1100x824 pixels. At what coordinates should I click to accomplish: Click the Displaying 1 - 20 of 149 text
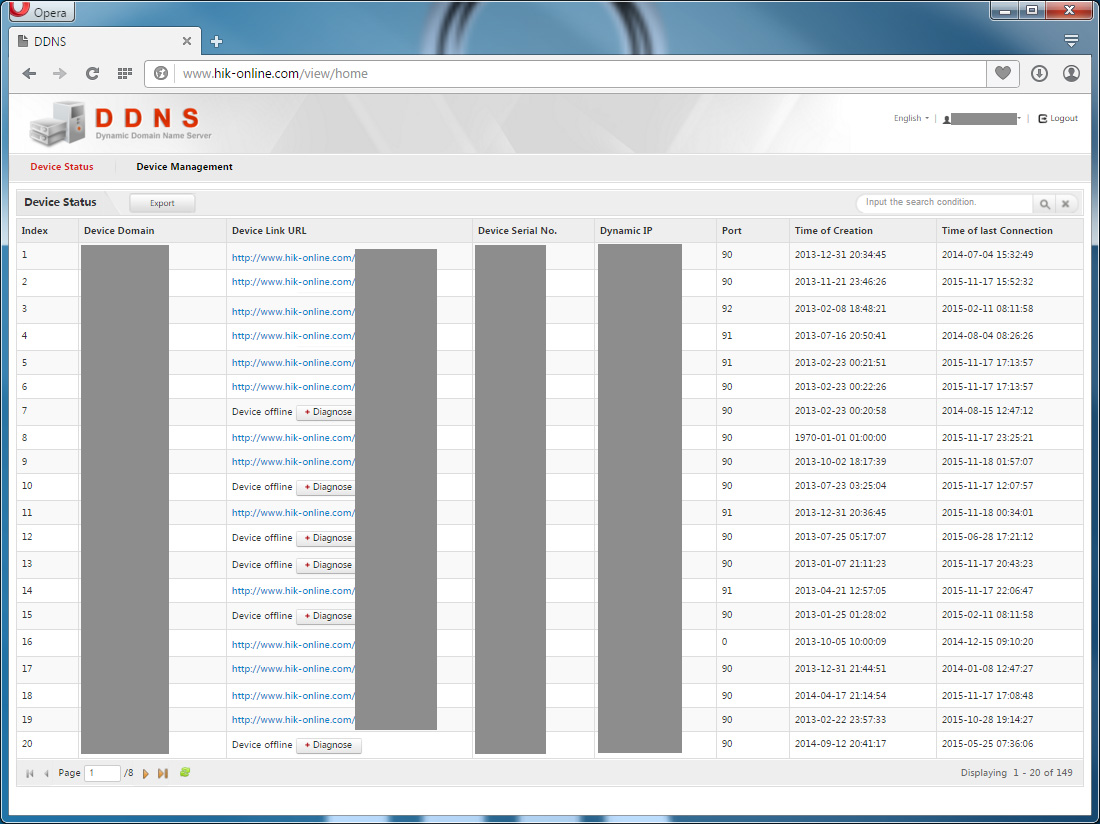coord(1017,773)
